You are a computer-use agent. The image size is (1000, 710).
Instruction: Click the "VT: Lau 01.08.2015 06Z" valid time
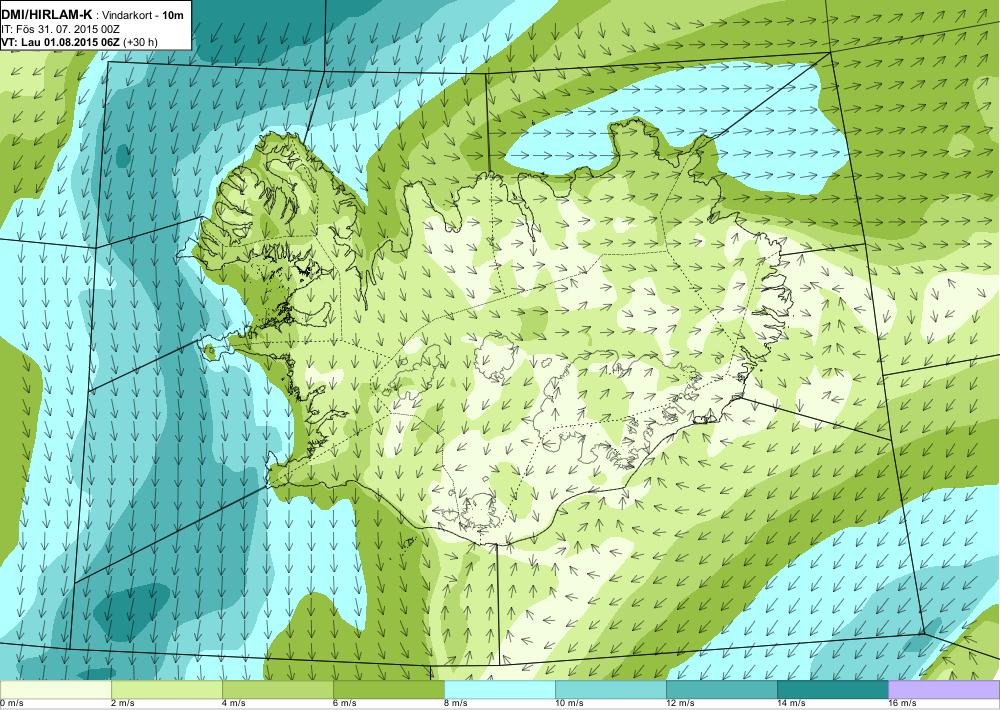tap(61, 42)
